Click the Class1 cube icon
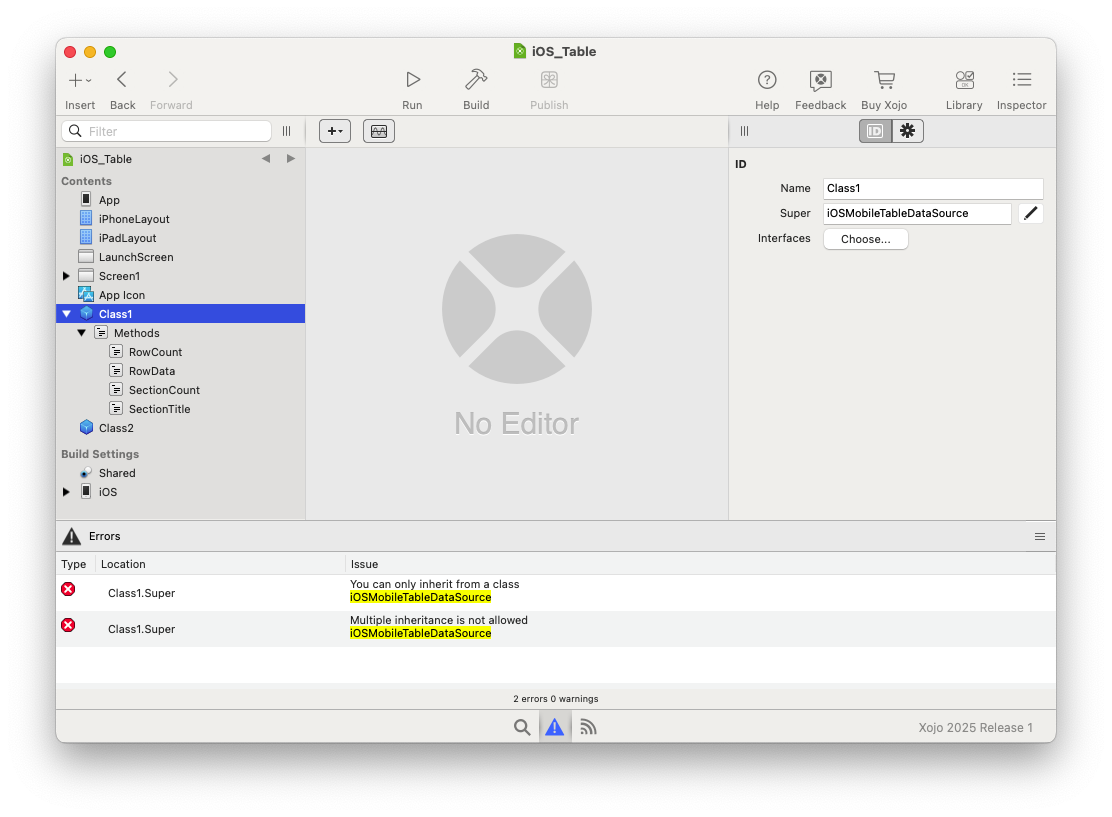The image size is (1112, 817). 87,313
